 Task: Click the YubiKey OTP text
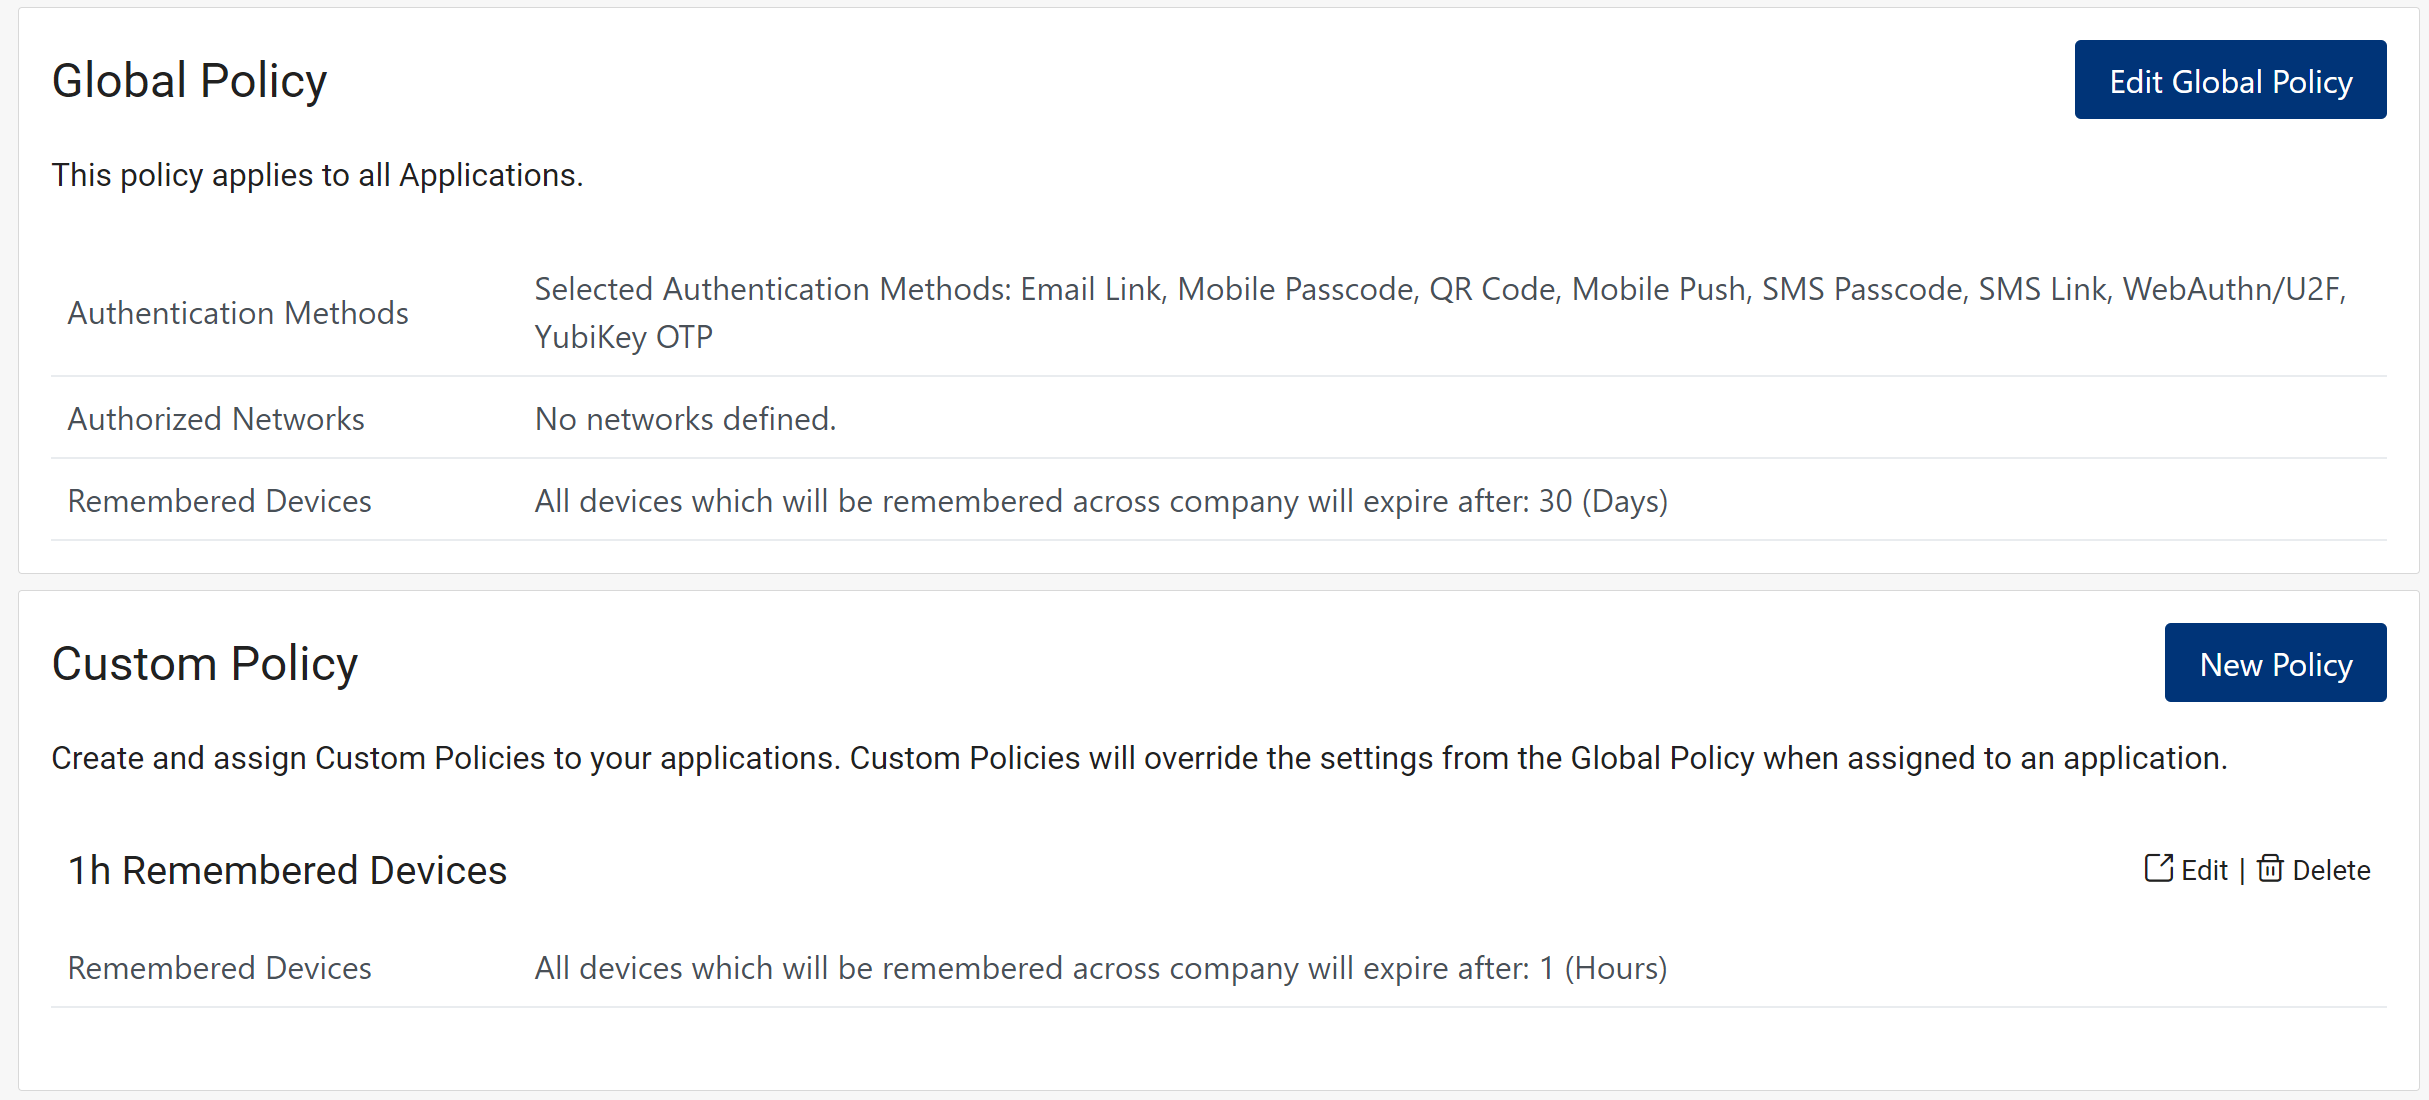623,337
